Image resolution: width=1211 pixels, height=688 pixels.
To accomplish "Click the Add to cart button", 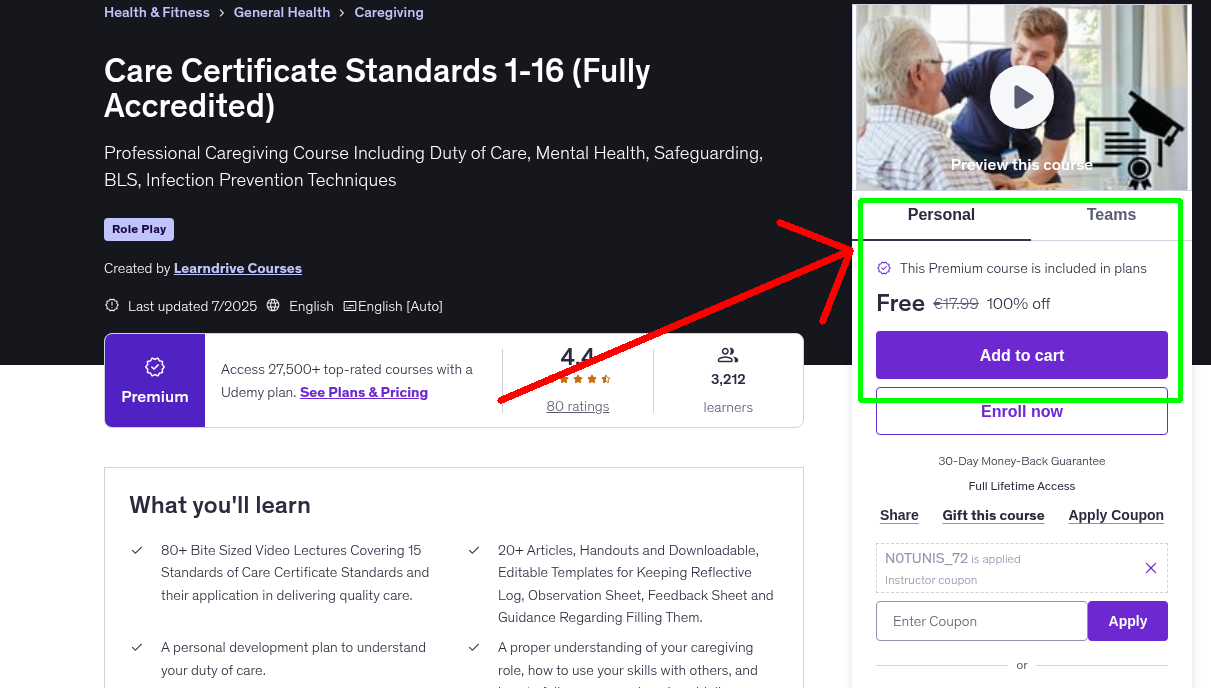I will pyautogui.click(x=1021, y=355).
